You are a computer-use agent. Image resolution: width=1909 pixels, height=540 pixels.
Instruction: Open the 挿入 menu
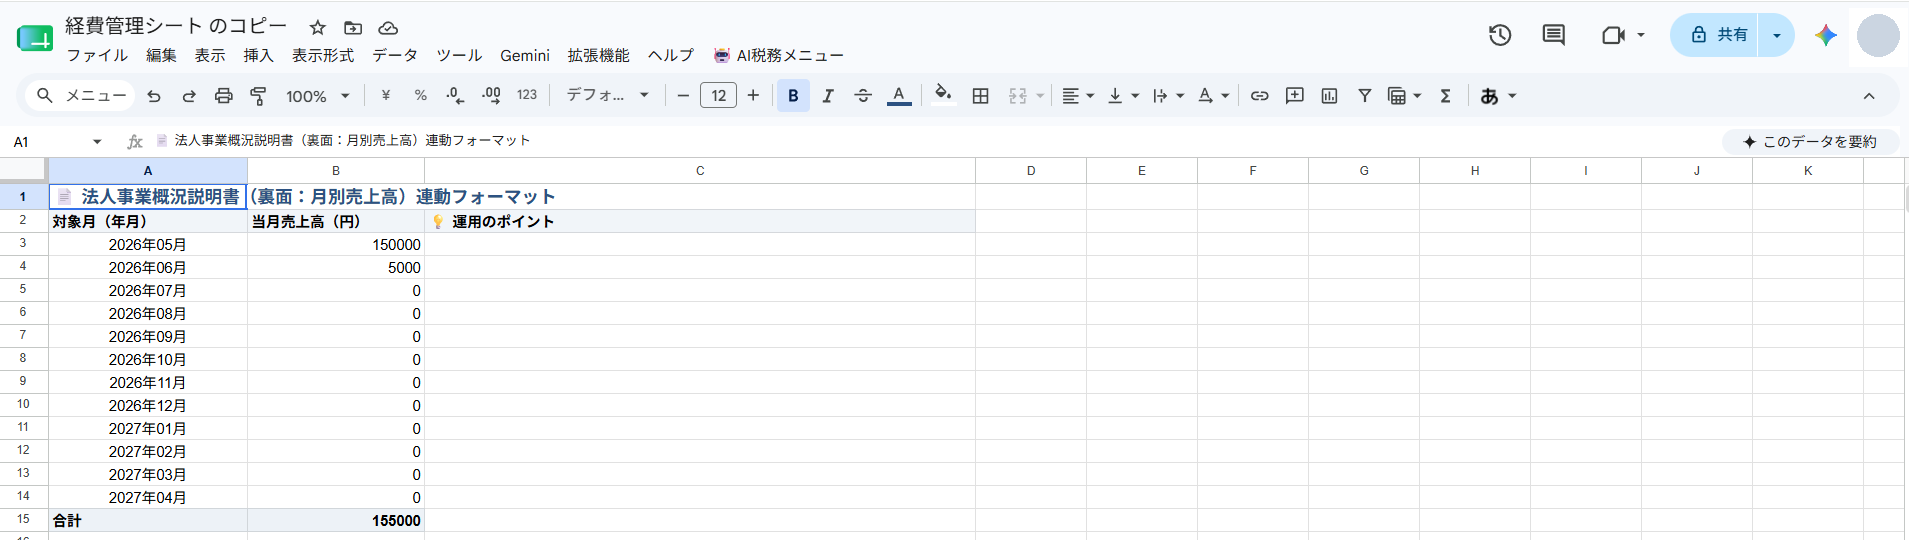click(x=258, y=56)
